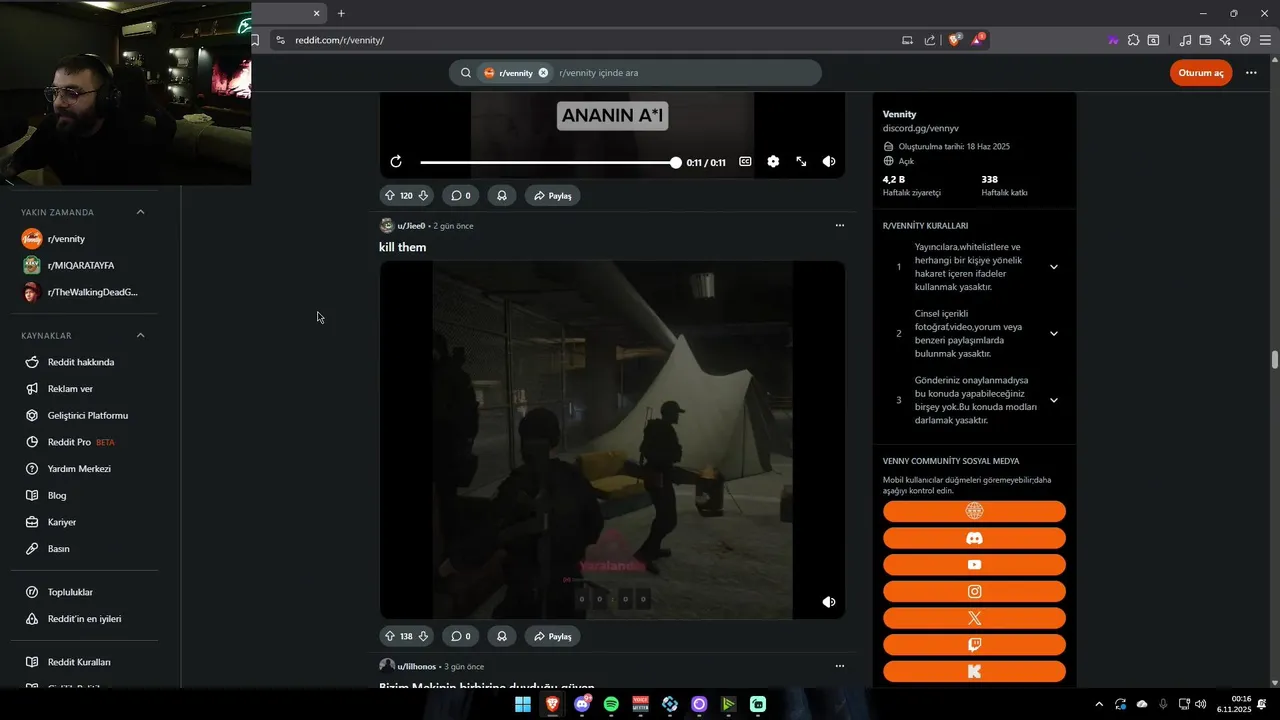Remove r/vennity filter from search box
1280x720 pixels.
[543, 73]
